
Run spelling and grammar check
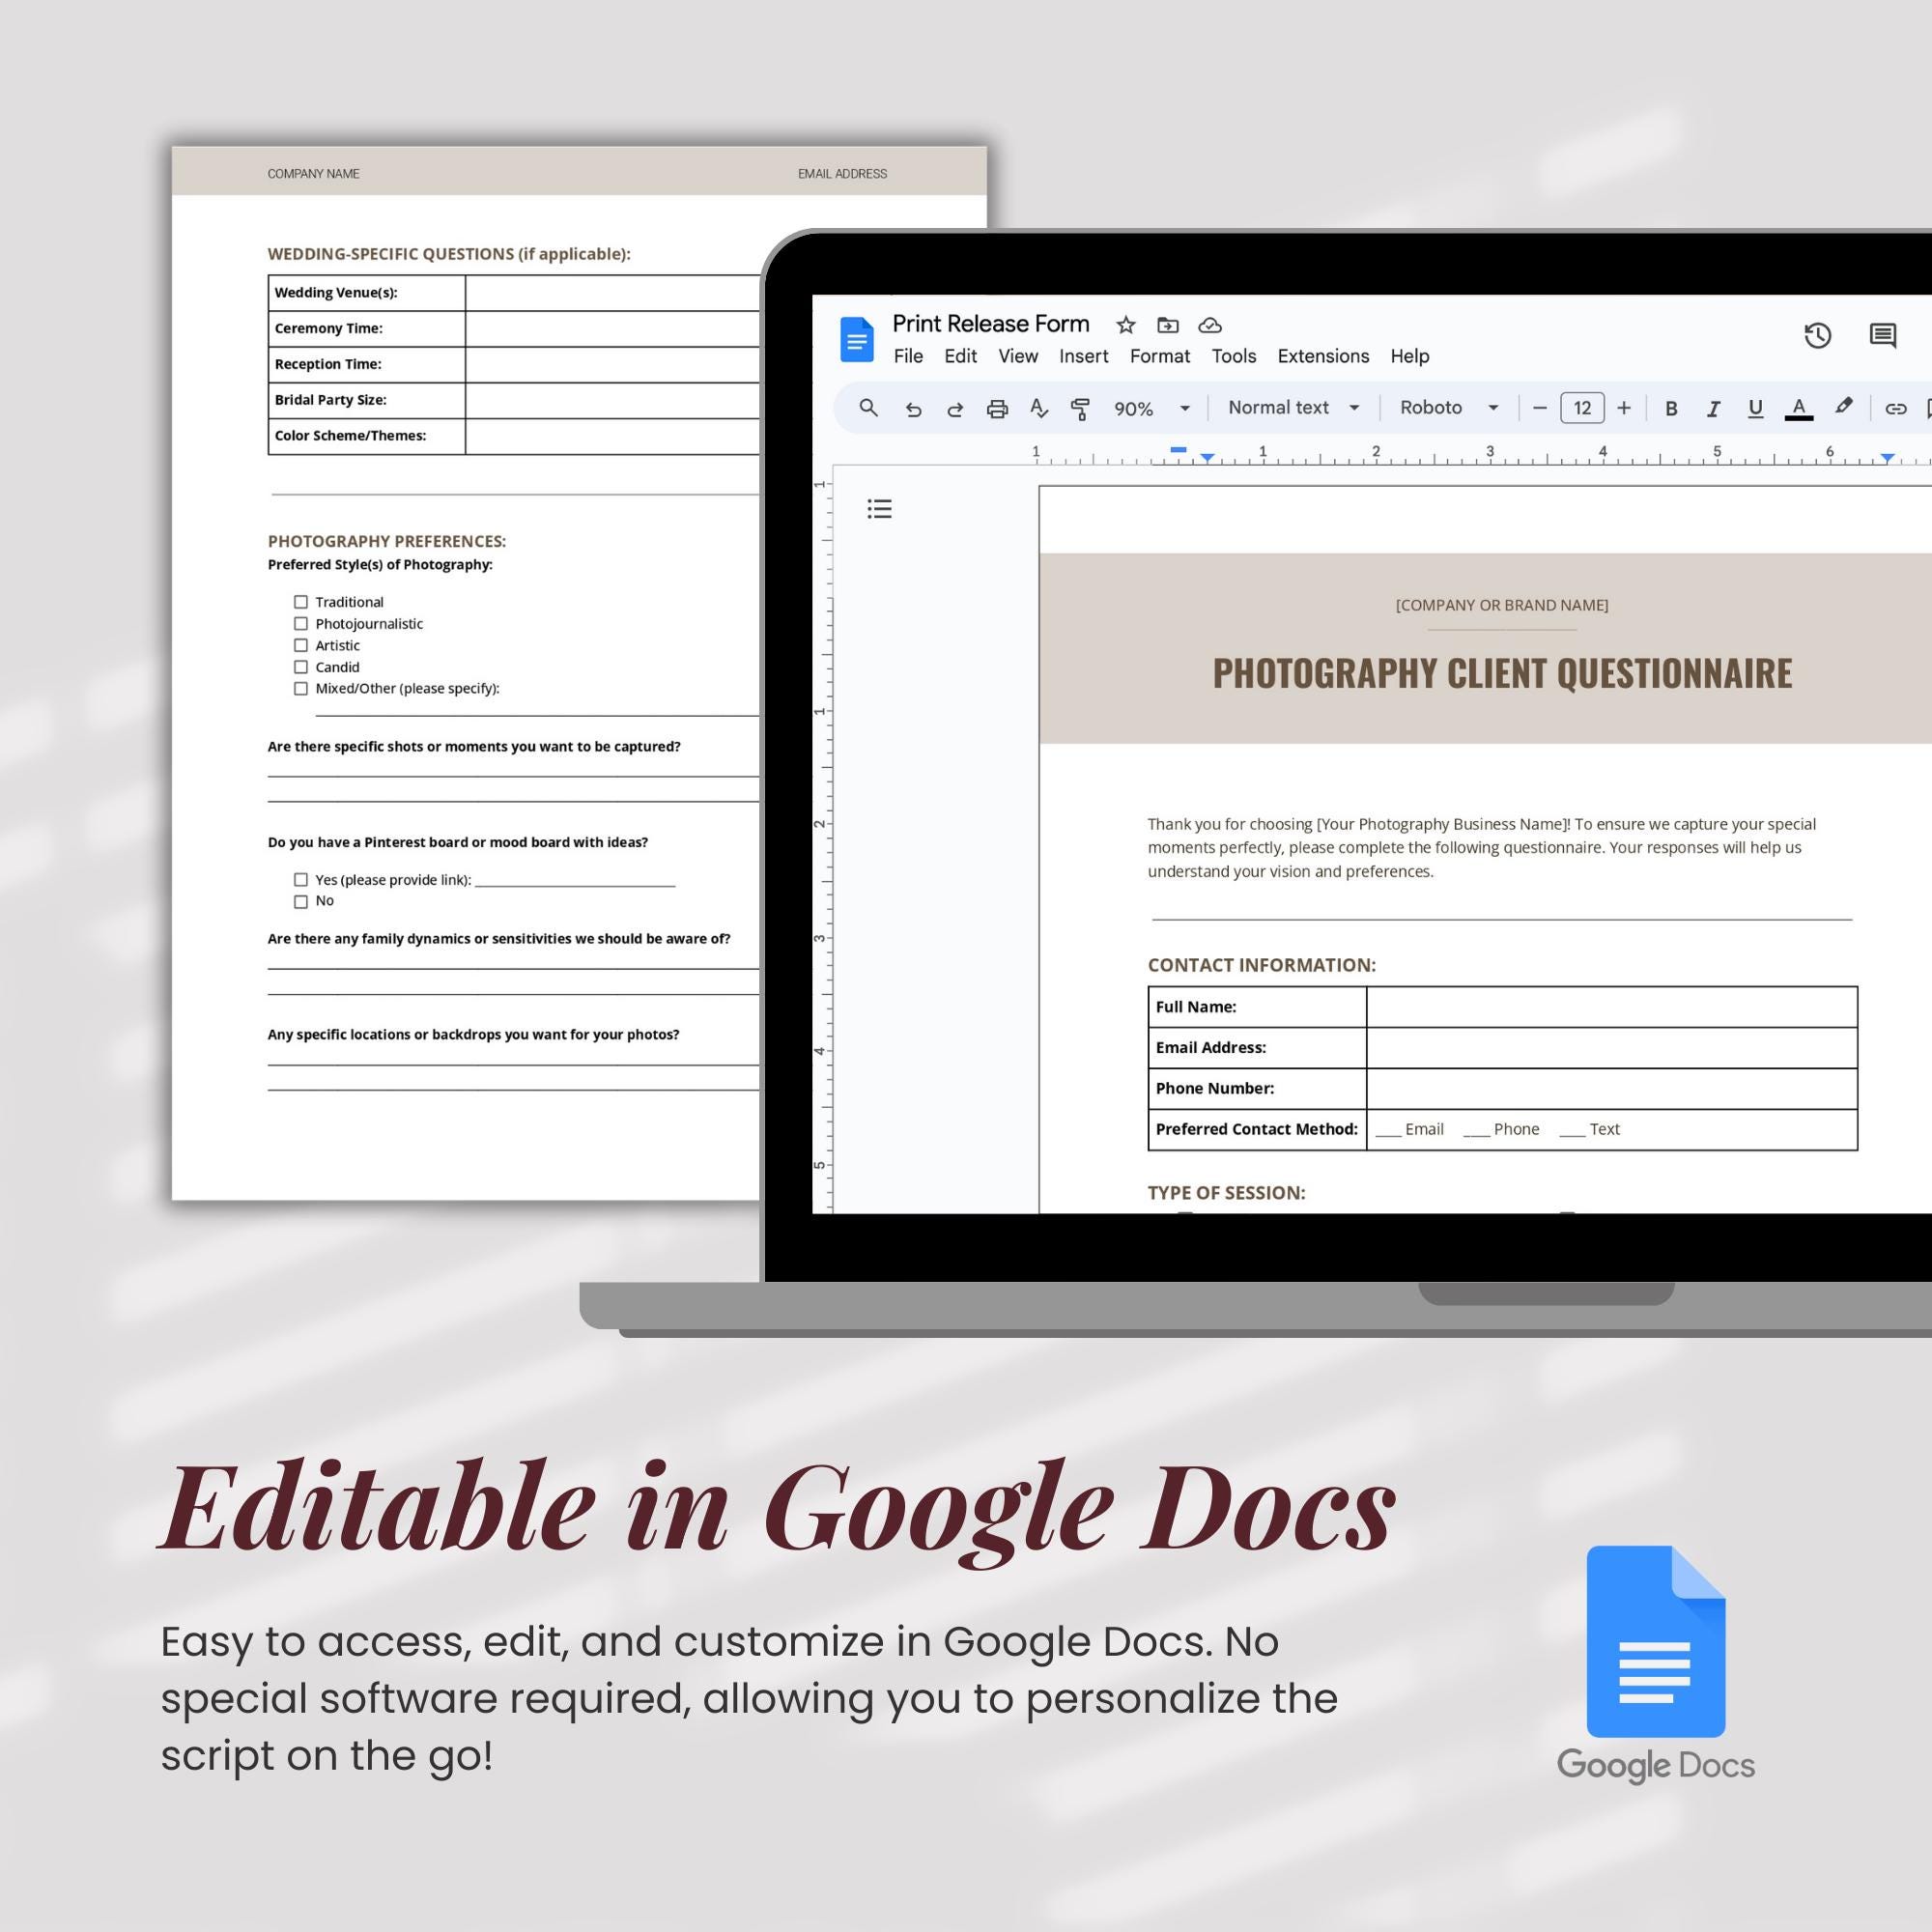coord(1039,408)
